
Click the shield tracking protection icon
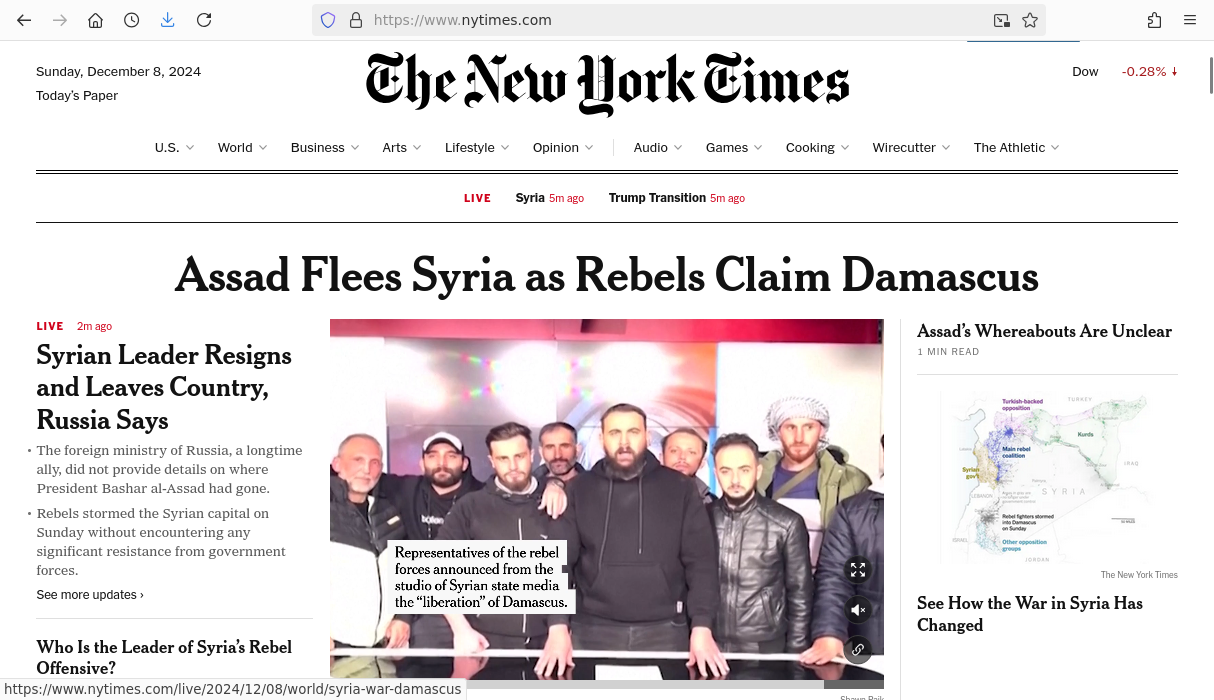coord(328,20)
